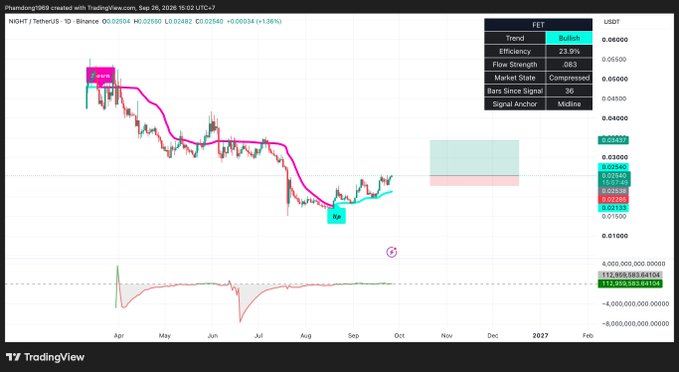Click the NIGHT / TetherUS symbol title
The image size is (679, 372).
point(53,21)
